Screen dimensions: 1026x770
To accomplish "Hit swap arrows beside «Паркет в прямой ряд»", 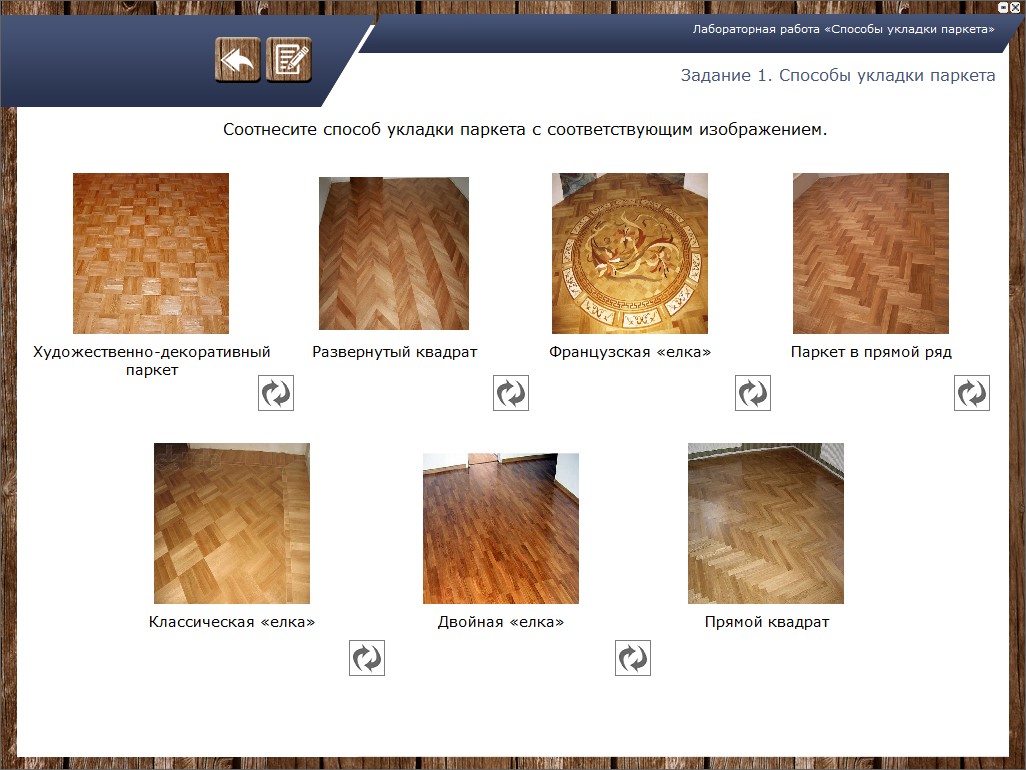I will point(972,393).
